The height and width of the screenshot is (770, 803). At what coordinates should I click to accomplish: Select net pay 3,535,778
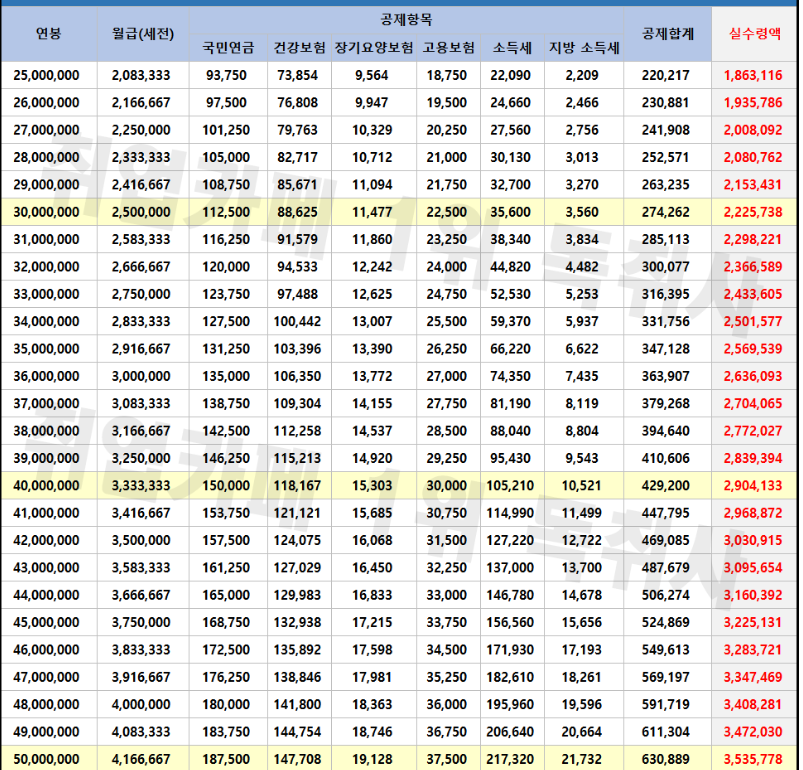tap(753, 760)
